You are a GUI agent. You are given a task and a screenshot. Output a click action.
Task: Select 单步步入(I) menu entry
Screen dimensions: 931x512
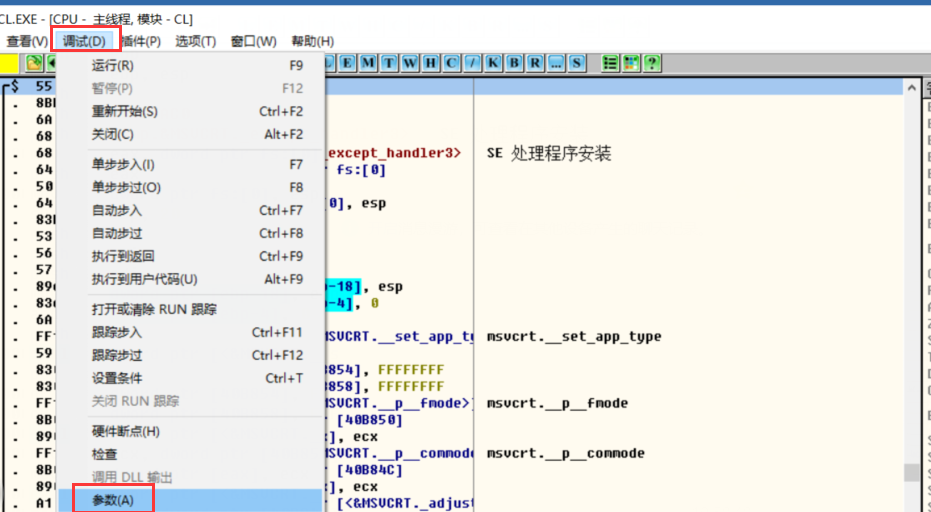pyautogui.click(x=190, y=165)
